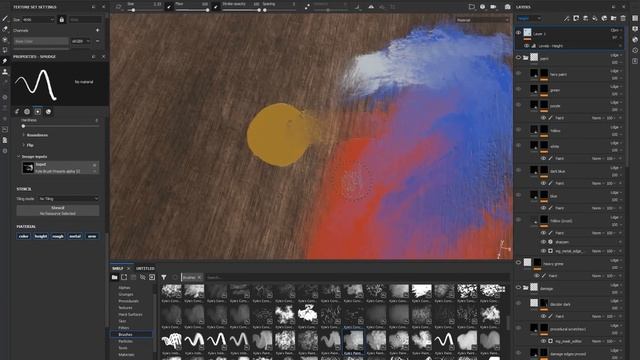
Task: Select Hard Surfaces category in shelf
Action: (x=130, y=314)
